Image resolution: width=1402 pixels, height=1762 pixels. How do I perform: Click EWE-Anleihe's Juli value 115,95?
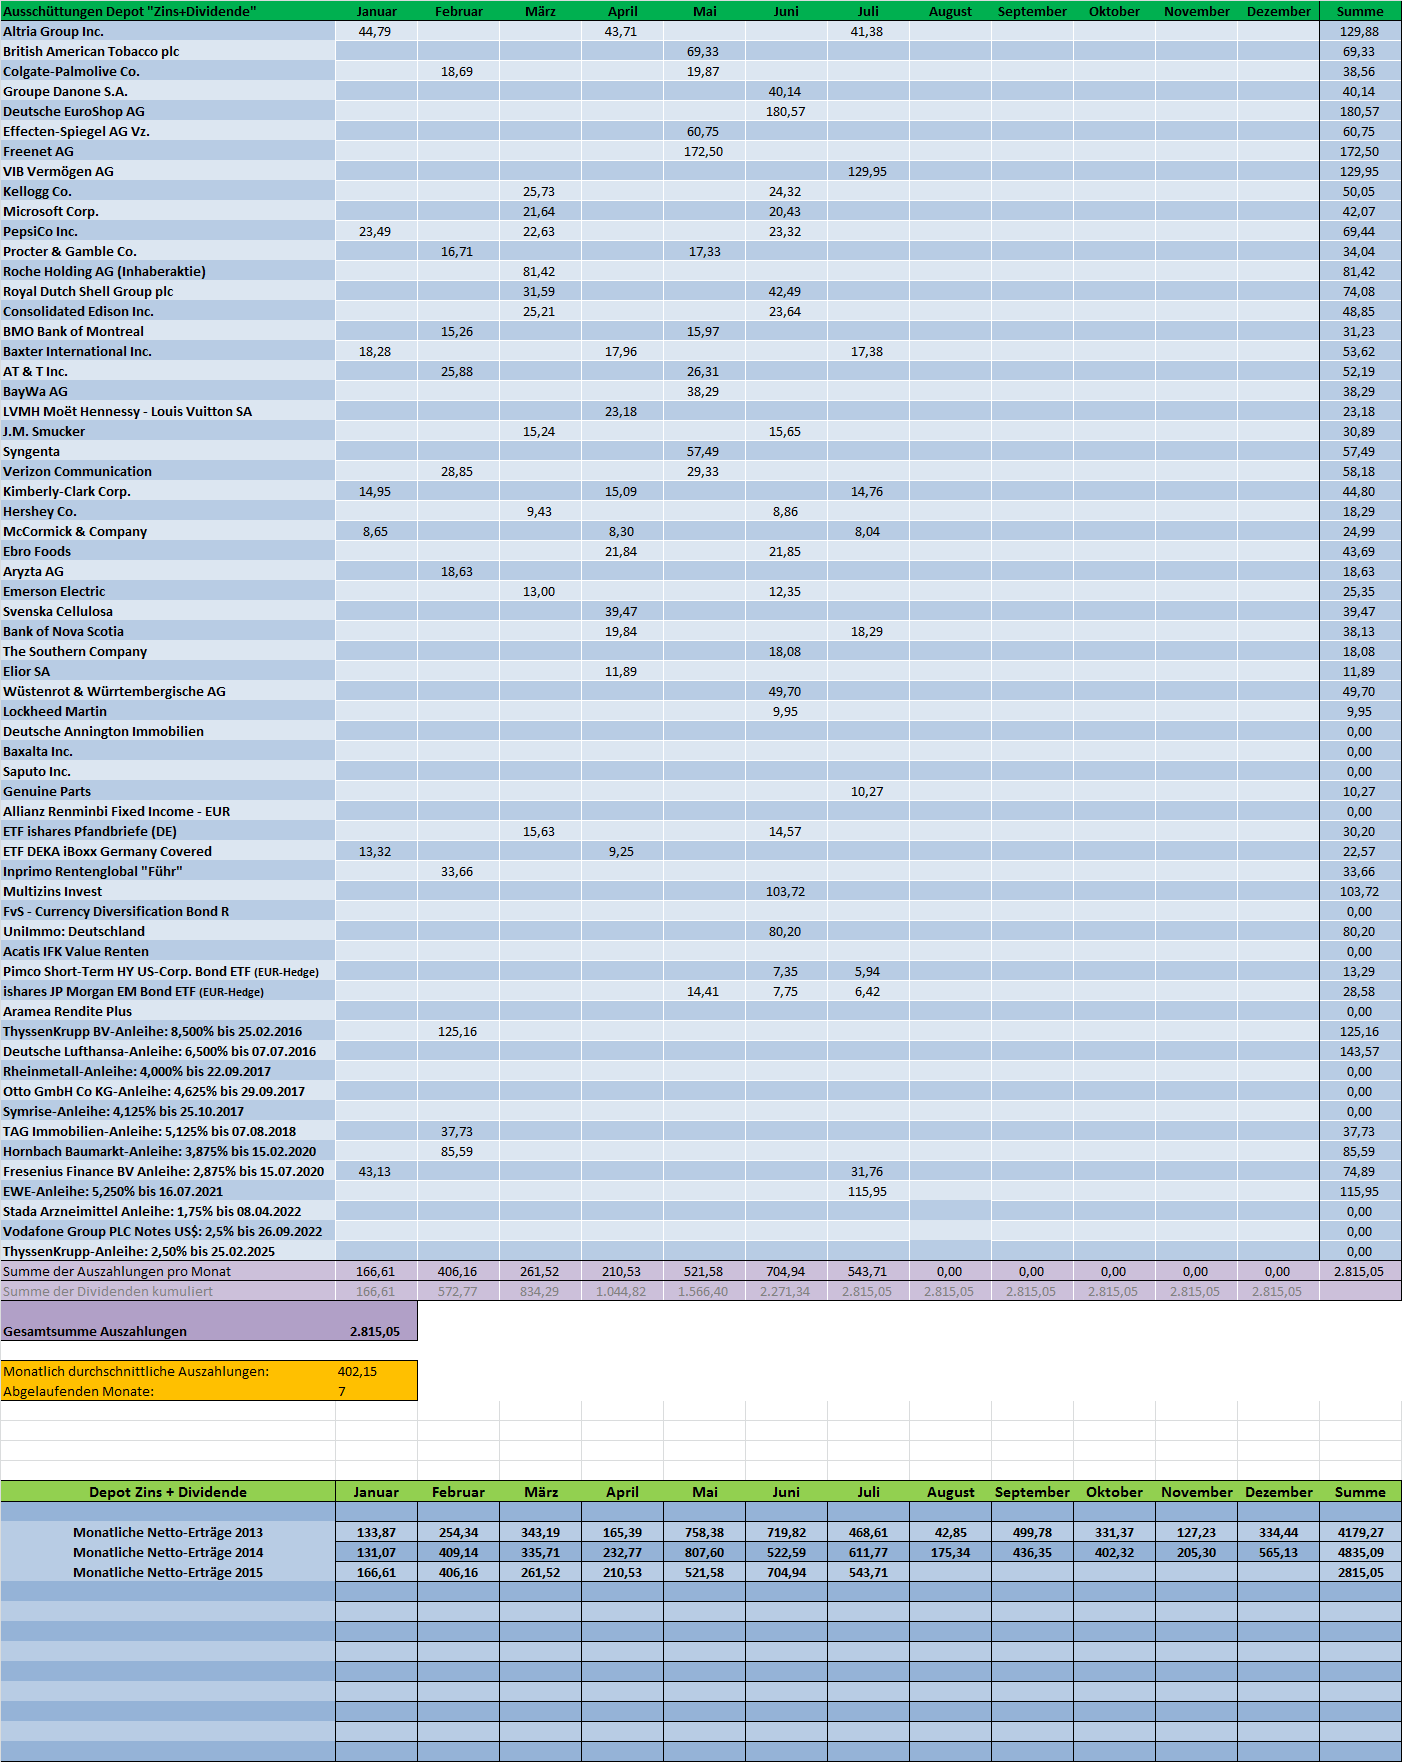coord(867,1191)
